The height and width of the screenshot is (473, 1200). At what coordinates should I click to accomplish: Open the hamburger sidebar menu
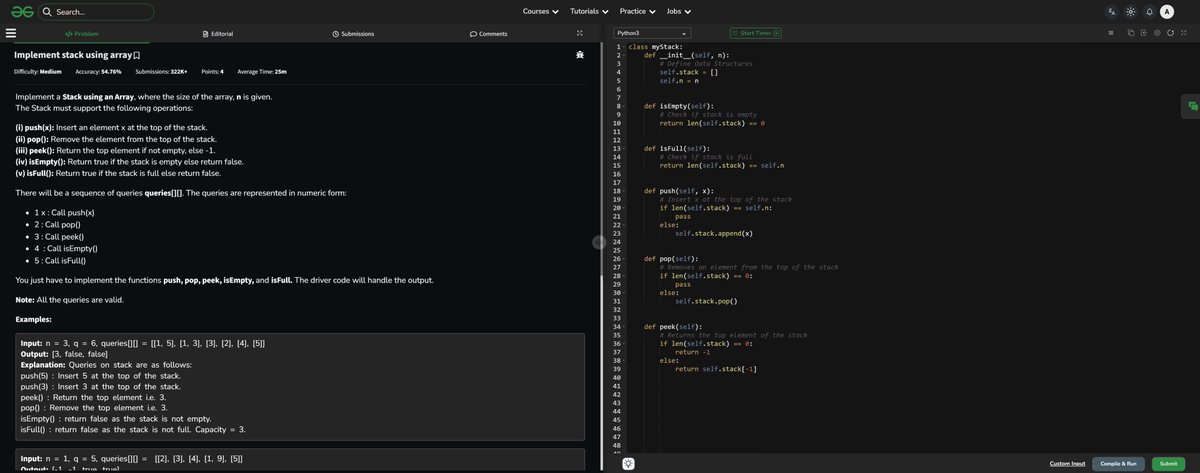pyautogui.click(x=11, y=33)
